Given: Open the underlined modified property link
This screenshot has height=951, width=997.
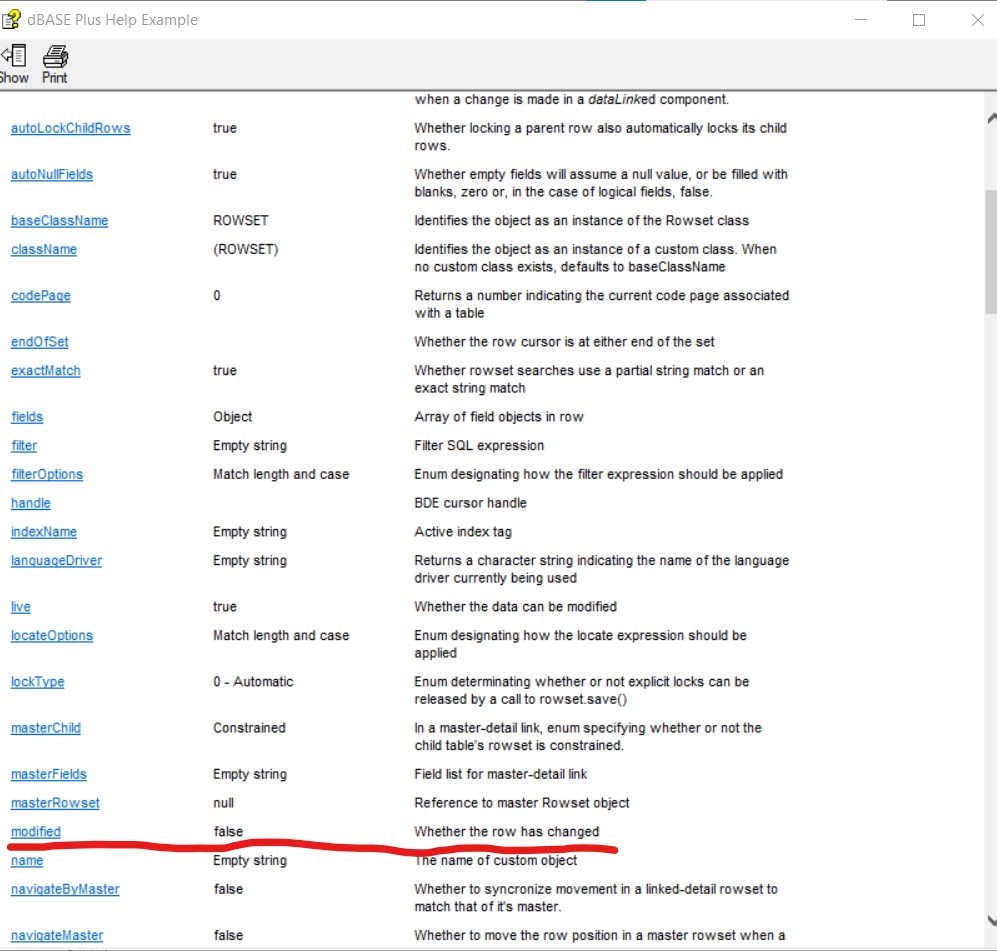Looking at the screenshot, I should coord(36,832).
